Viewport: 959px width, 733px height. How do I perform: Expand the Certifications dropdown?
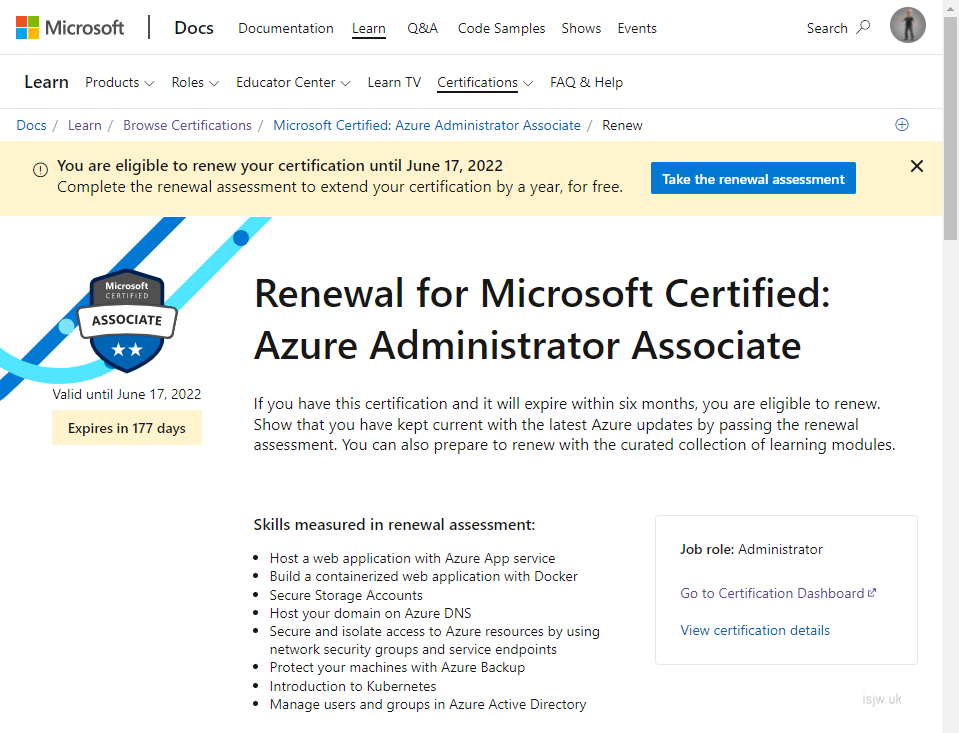485,83
